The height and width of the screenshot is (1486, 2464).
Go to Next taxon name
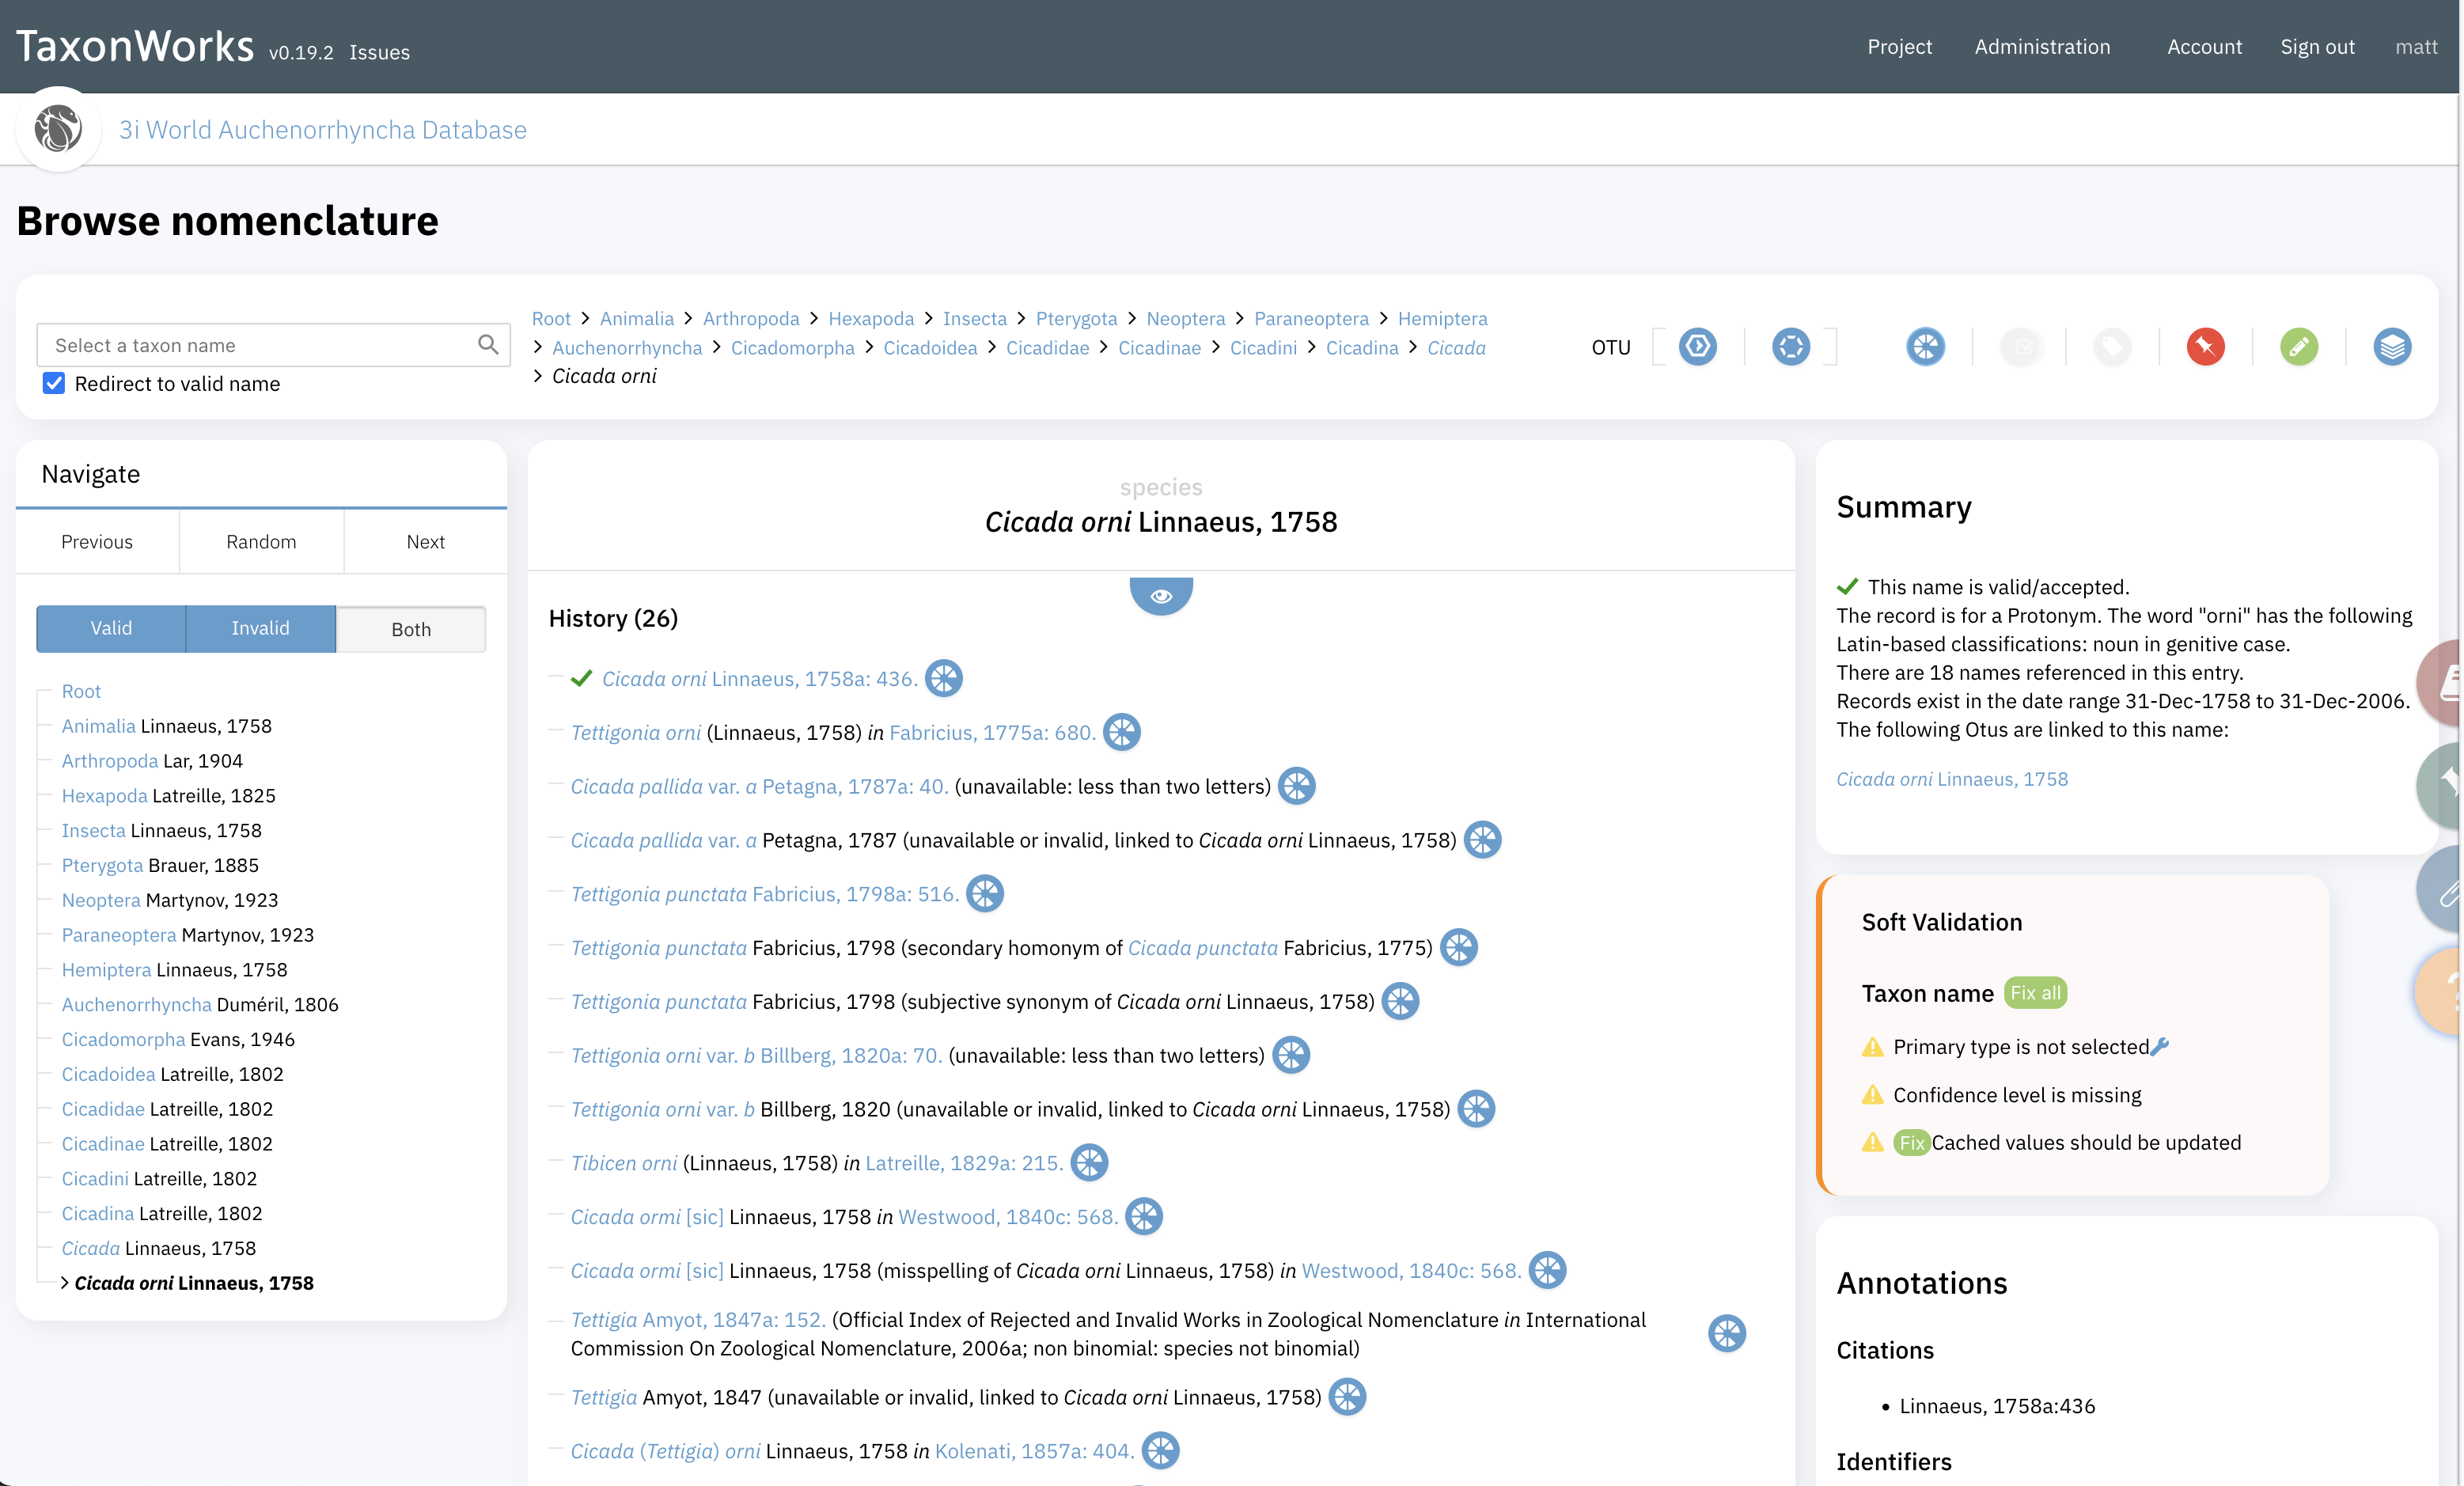click(x=426, y=542)
